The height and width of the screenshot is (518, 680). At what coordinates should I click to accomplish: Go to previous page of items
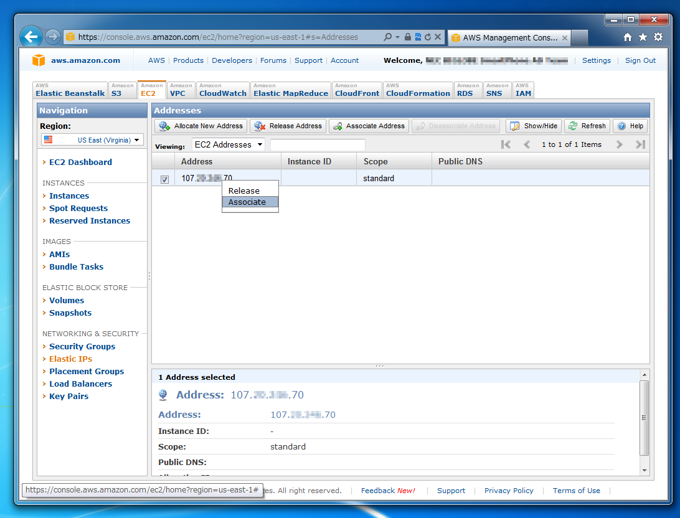click(526, 144)
